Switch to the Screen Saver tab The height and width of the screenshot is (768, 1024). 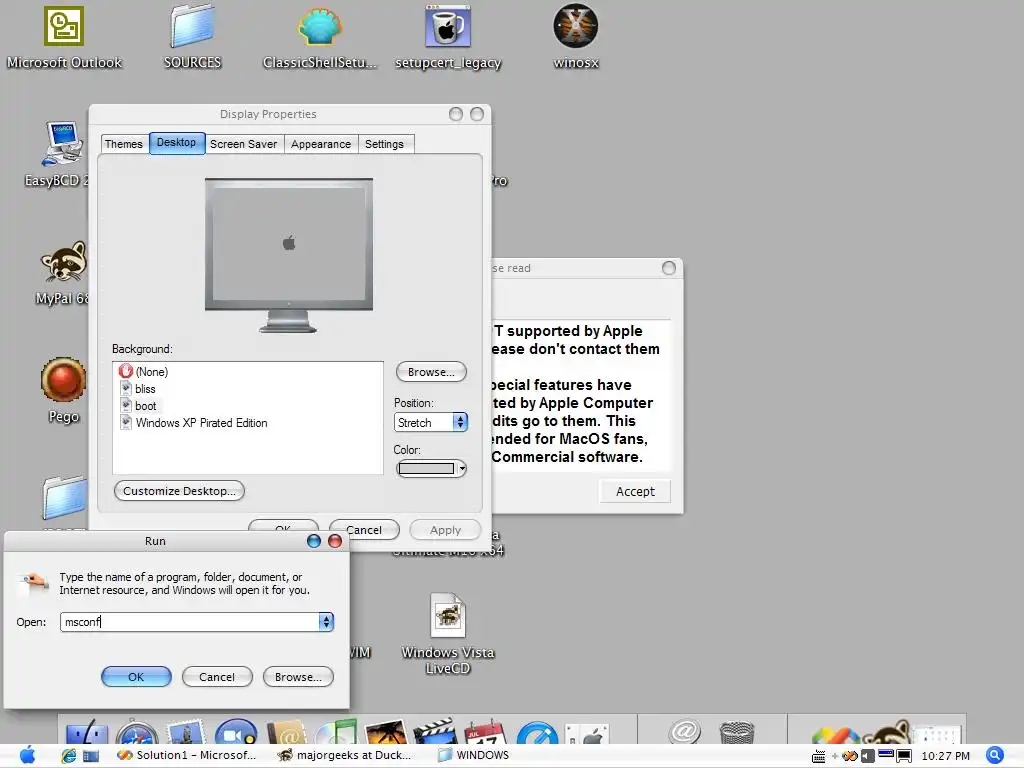pyautogui.click(x=244, y=144)
